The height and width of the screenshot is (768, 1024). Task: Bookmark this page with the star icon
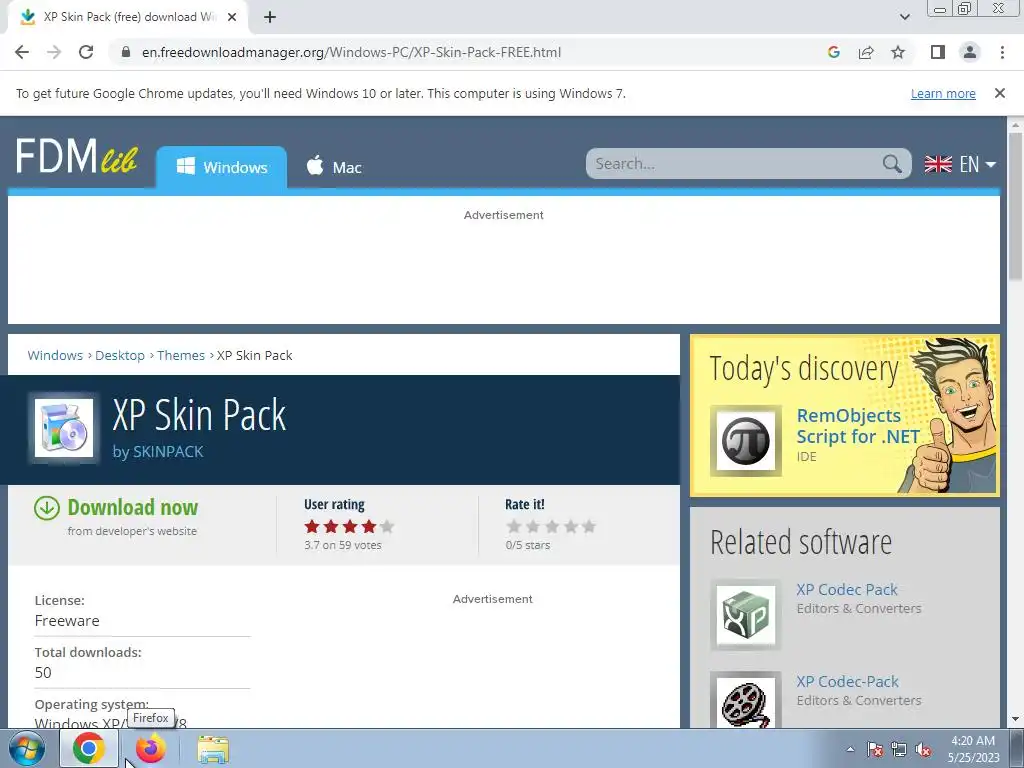click(x=898, y=52)
